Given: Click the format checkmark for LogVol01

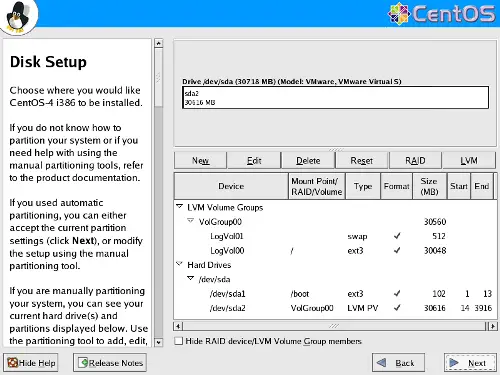Looking at the screenshot, I should pyautogui.click(x=397, y=236).
